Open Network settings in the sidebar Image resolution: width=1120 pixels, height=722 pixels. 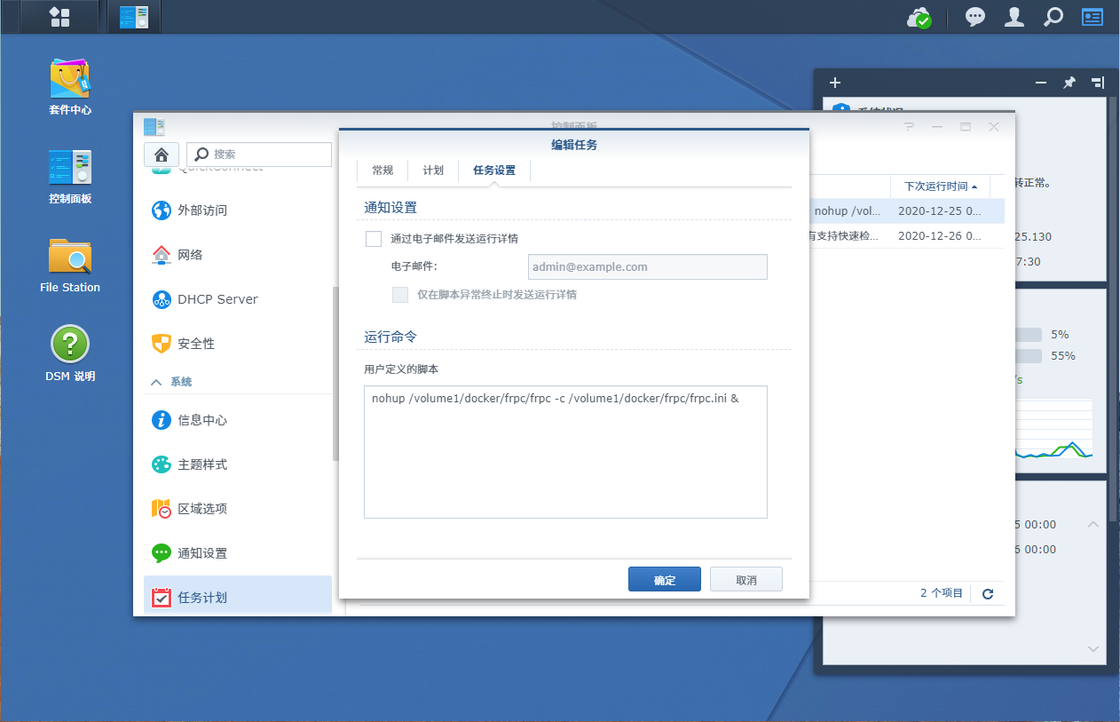tap(238, 254)
